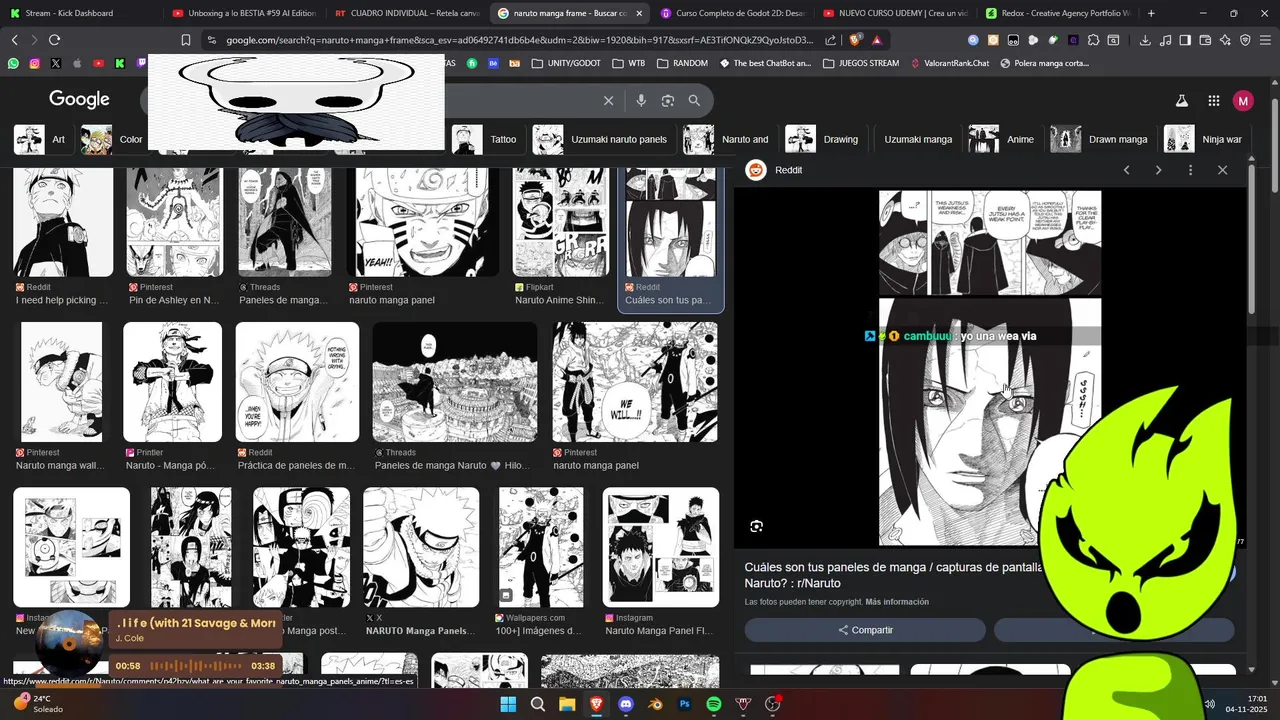Viewport: 1280px width, 720px height.
Task: Open Photoshop from the taskbar
Action: click(685, 704)
